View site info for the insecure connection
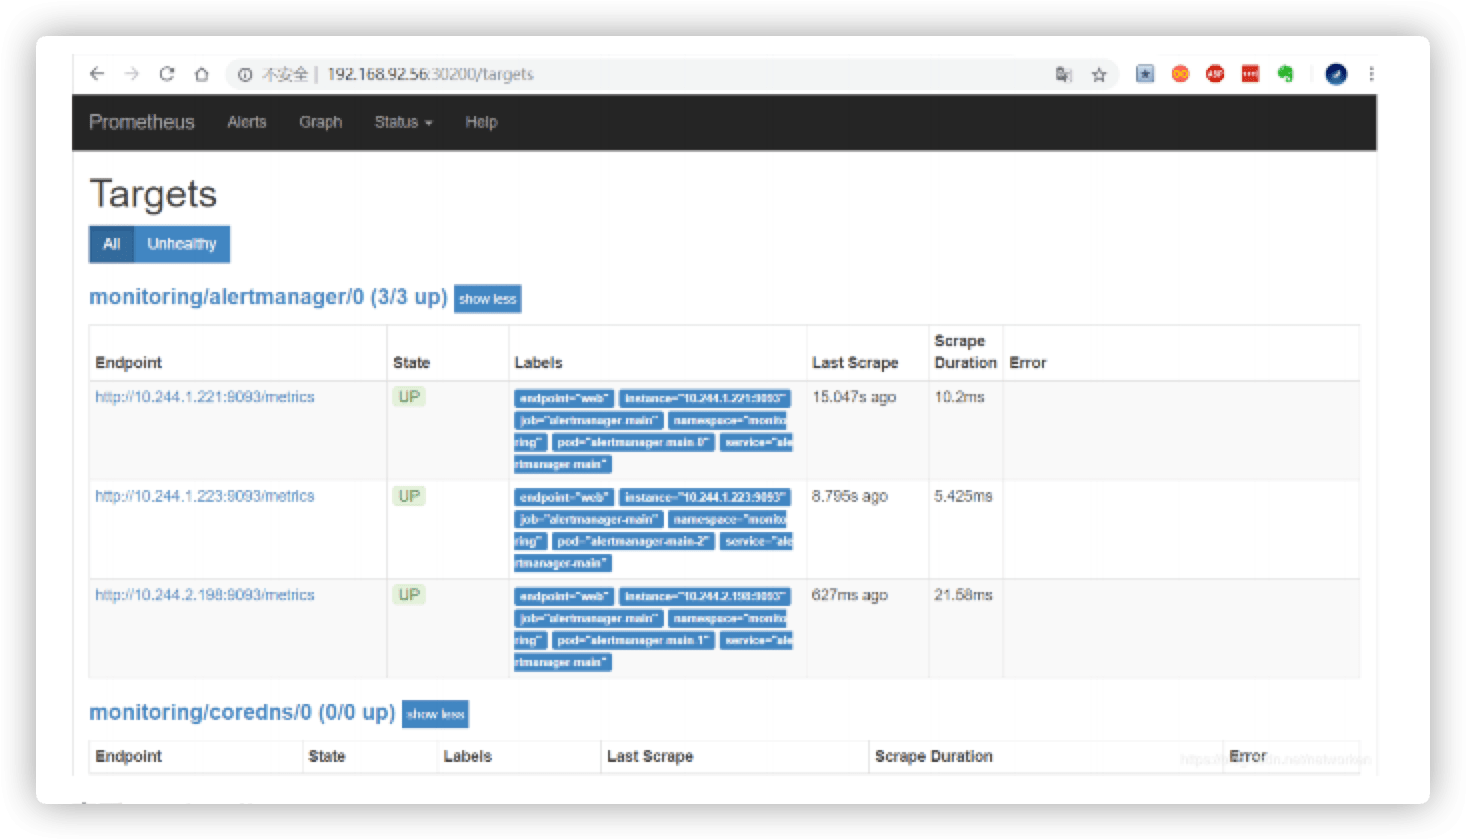This screenshot has width=1466, height=840. (245, 74)
